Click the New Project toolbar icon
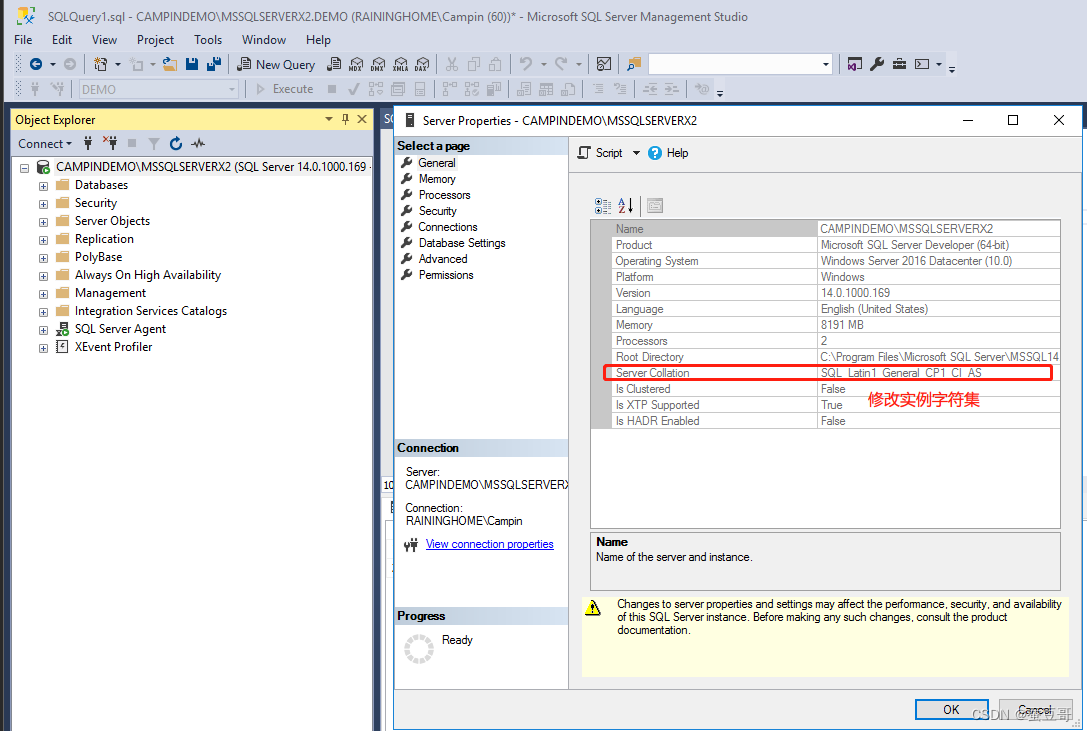This screenshot has width=1087, height=731. 101,64
